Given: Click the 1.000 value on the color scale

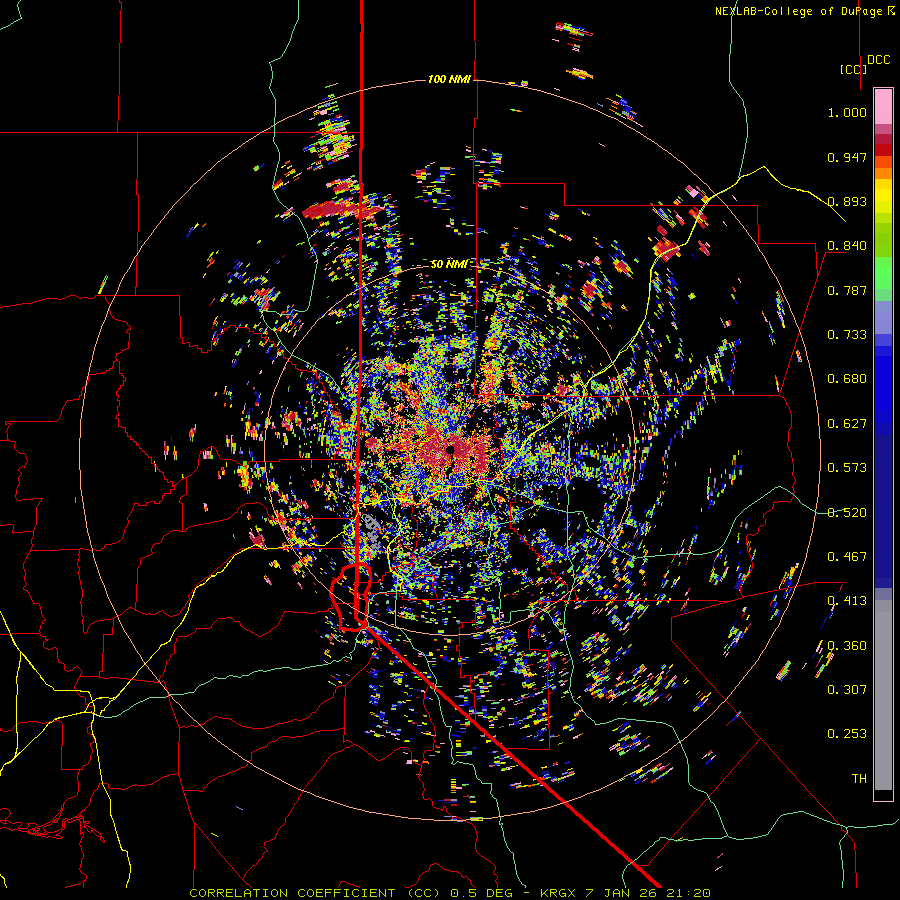Looking at the screenshot, I should [x=847, y=112].
